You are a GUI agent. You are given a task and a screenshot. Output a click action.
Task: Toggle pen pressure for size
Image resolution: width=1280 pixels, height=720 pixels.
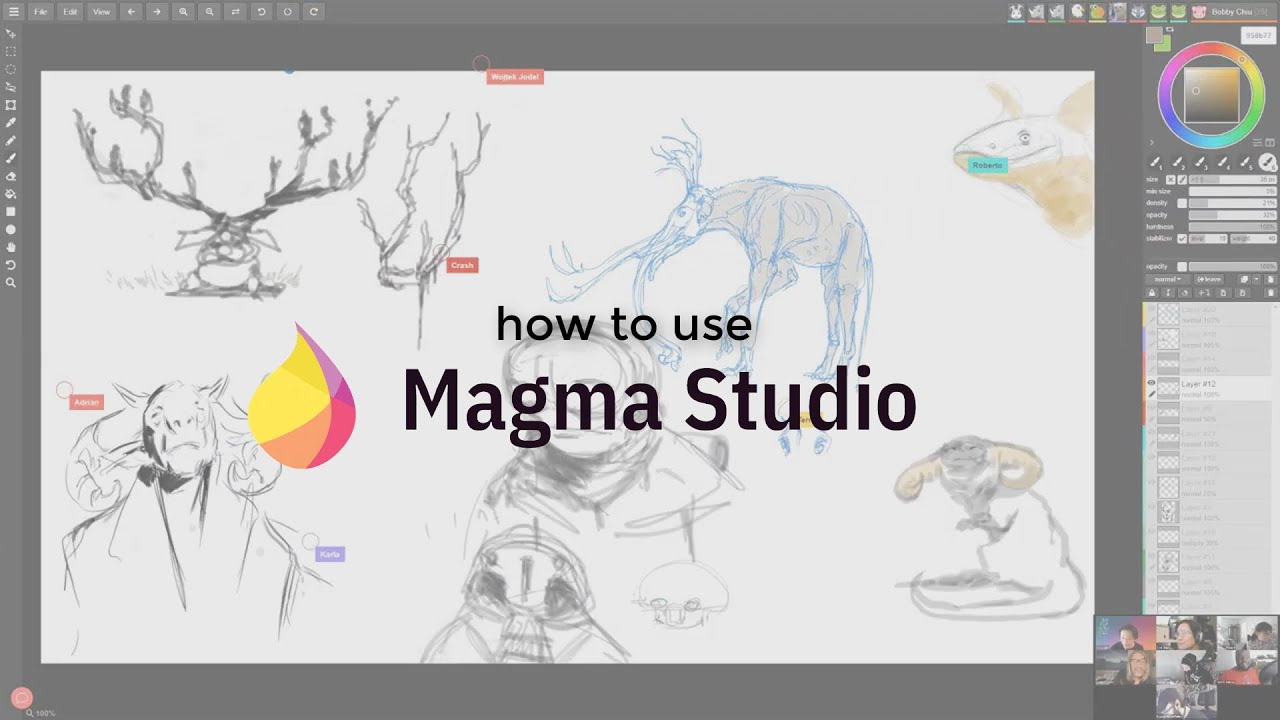[x=1182, y=180]
